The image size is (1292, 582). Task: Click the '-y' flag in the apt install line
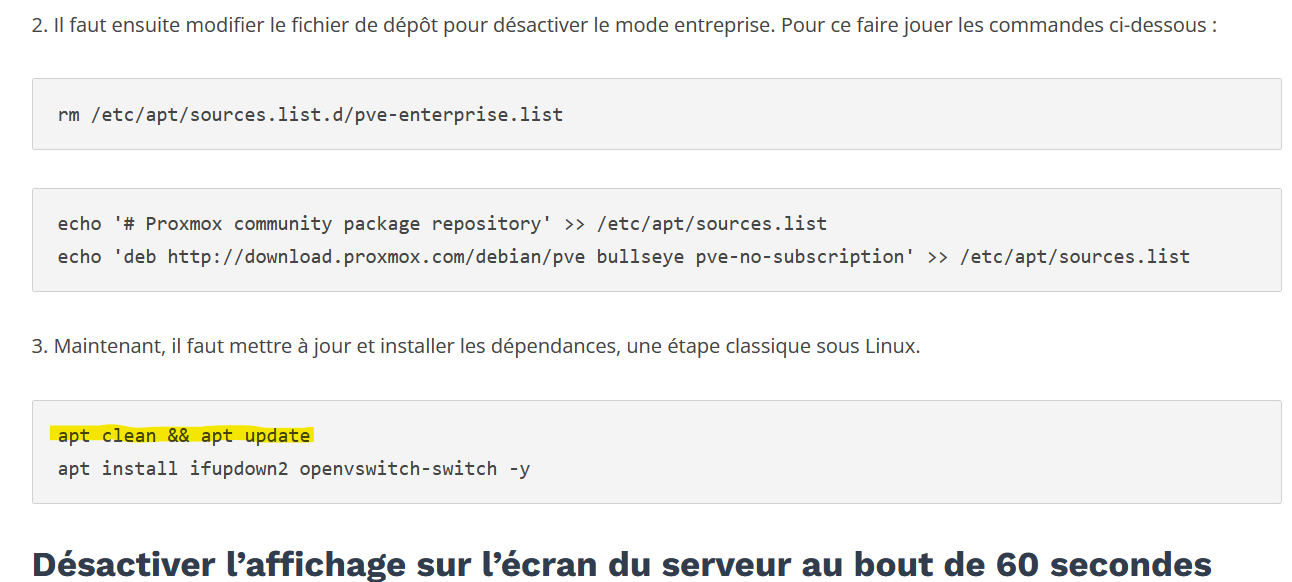pyautogui.click(x=520, y=468)
